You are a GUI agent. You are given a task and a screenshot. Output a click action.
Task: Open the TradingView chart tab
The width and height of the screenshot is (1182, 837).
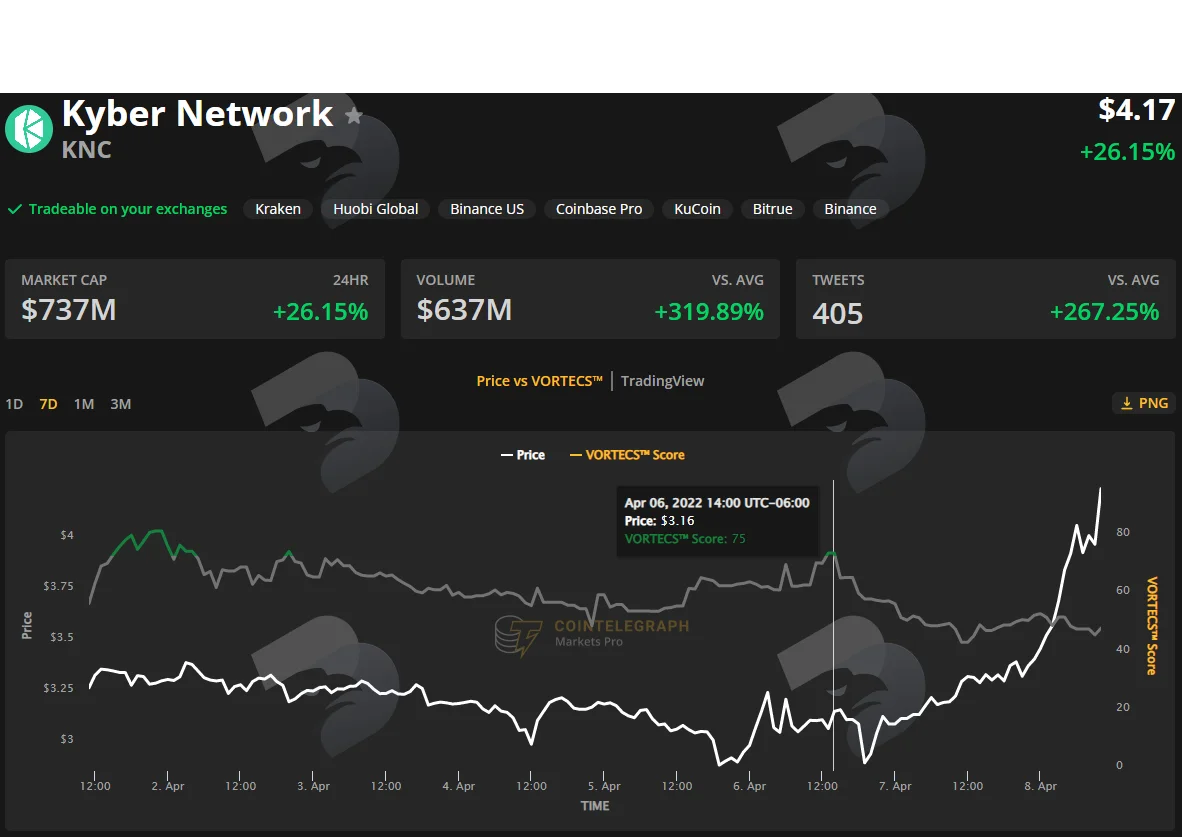click(663, 381)
